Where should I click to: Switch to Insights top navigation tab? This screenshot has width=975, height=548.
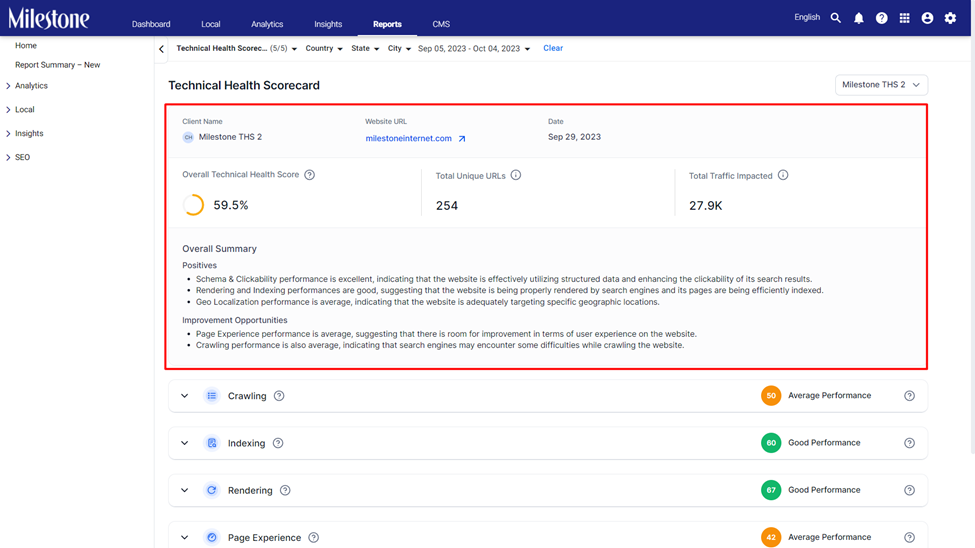[328, 24]
